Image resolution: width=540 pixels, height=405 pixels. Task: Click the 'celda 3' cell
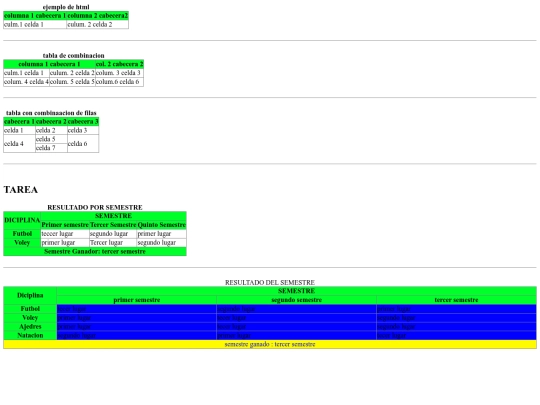point(83,130)
